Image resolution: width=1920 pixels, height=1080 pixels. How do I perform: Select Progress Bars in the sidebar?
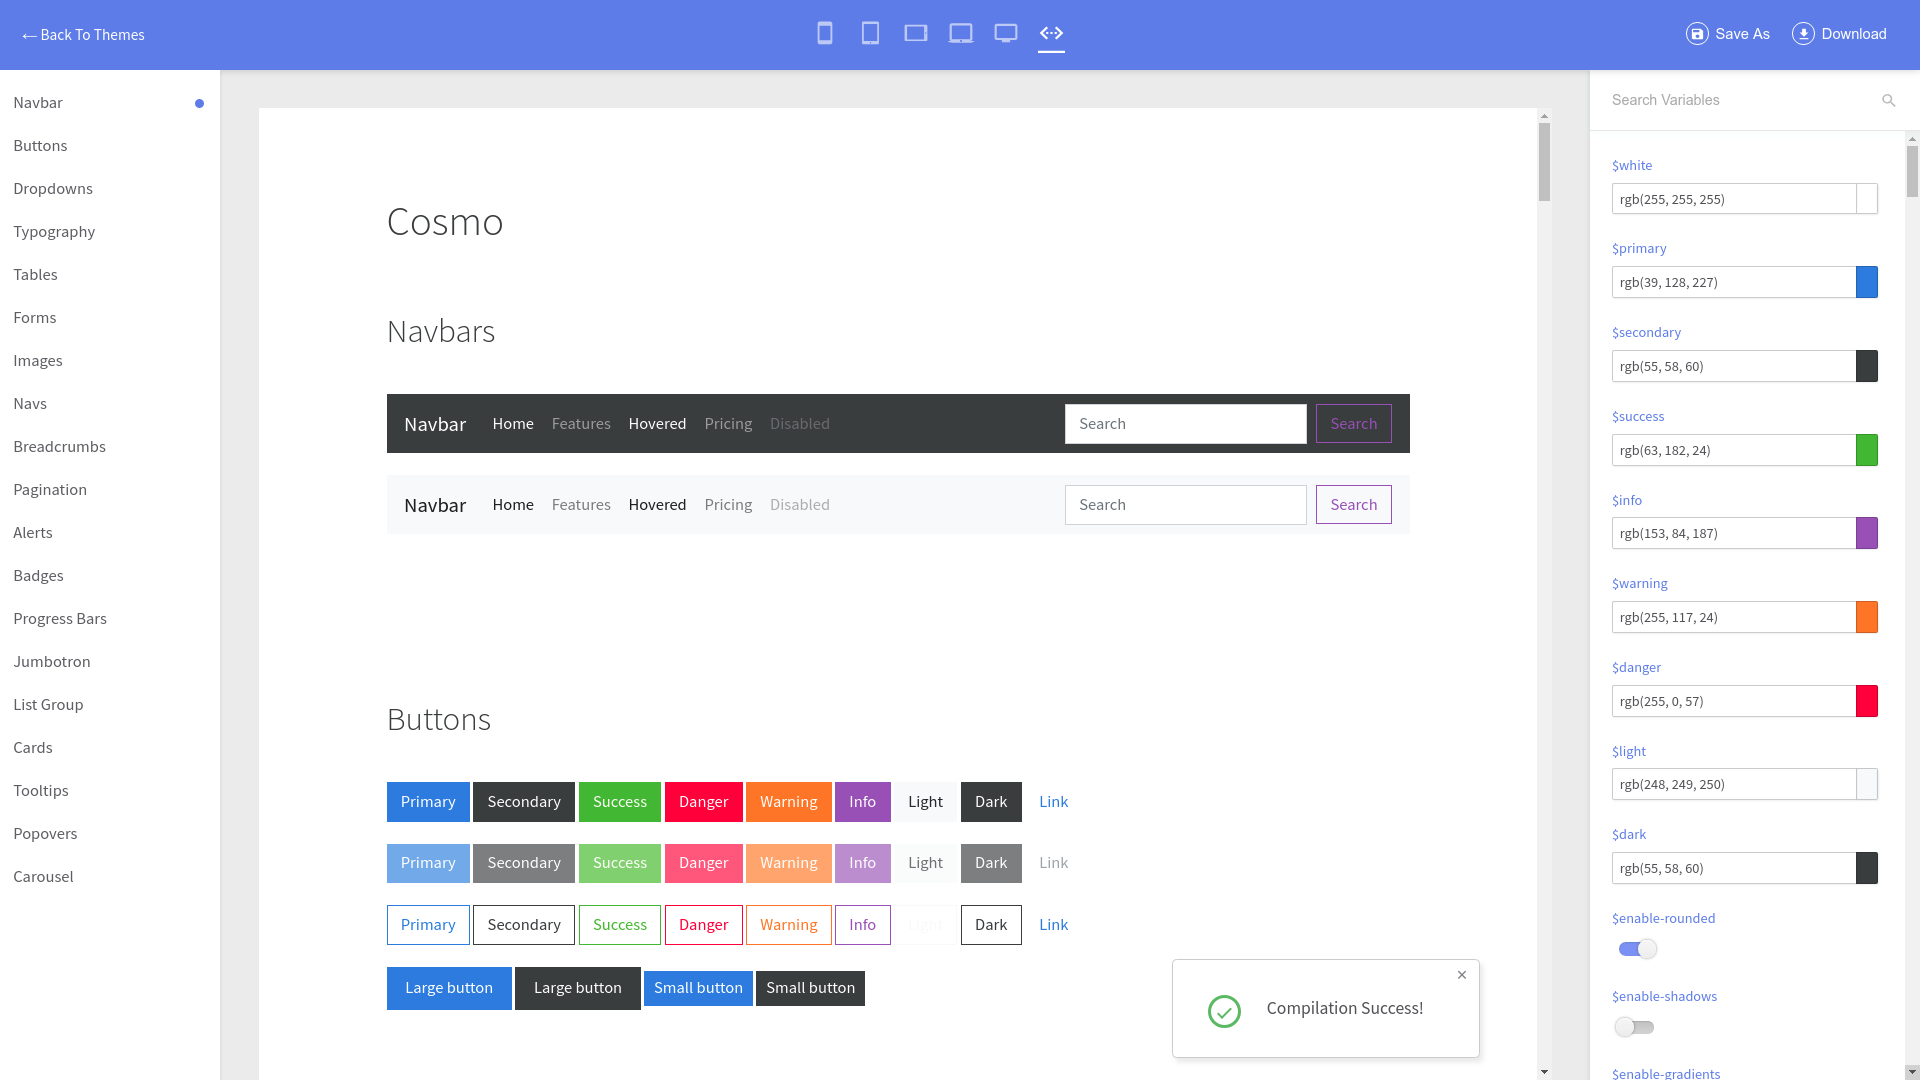pyautogui.click(x=60, y=618)
